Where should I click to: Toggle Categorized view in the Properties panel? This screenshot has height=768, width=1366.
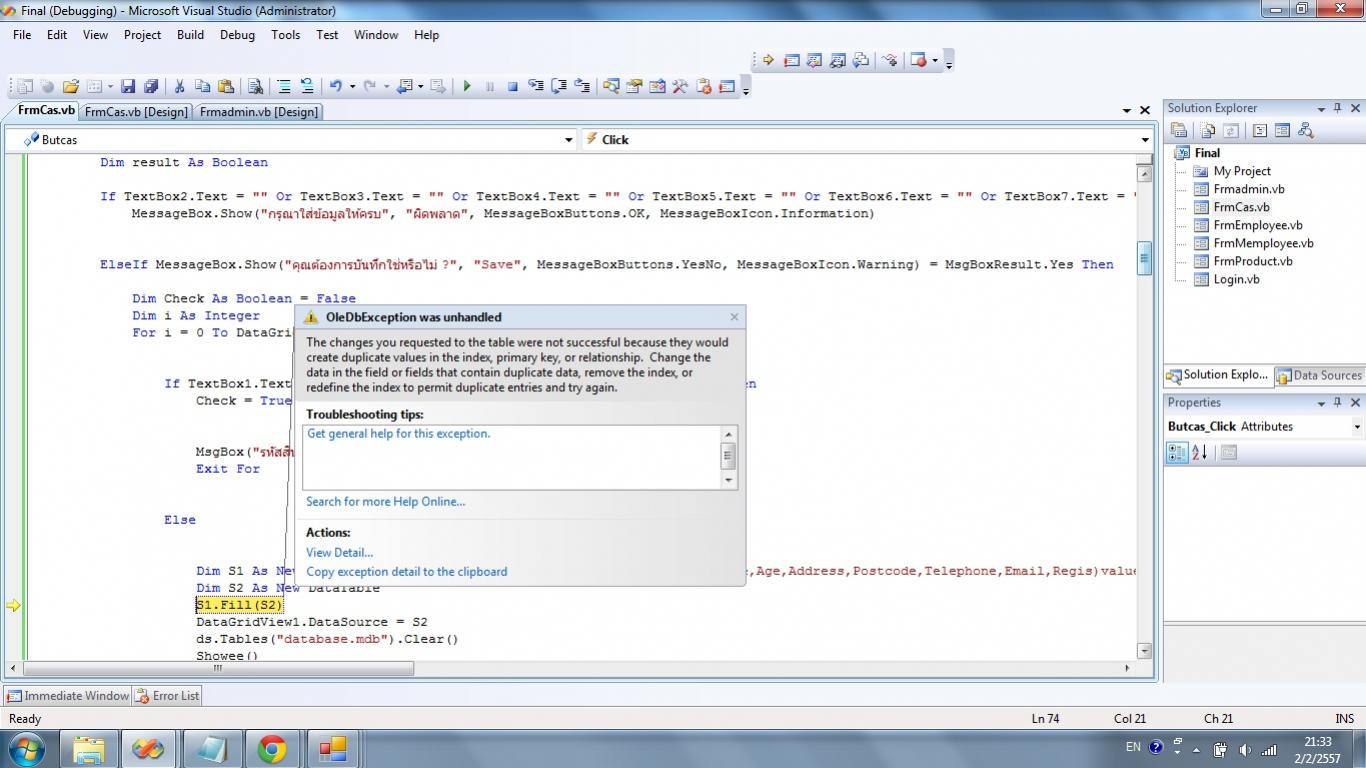pyautogui.click(x=1177, y=453)
